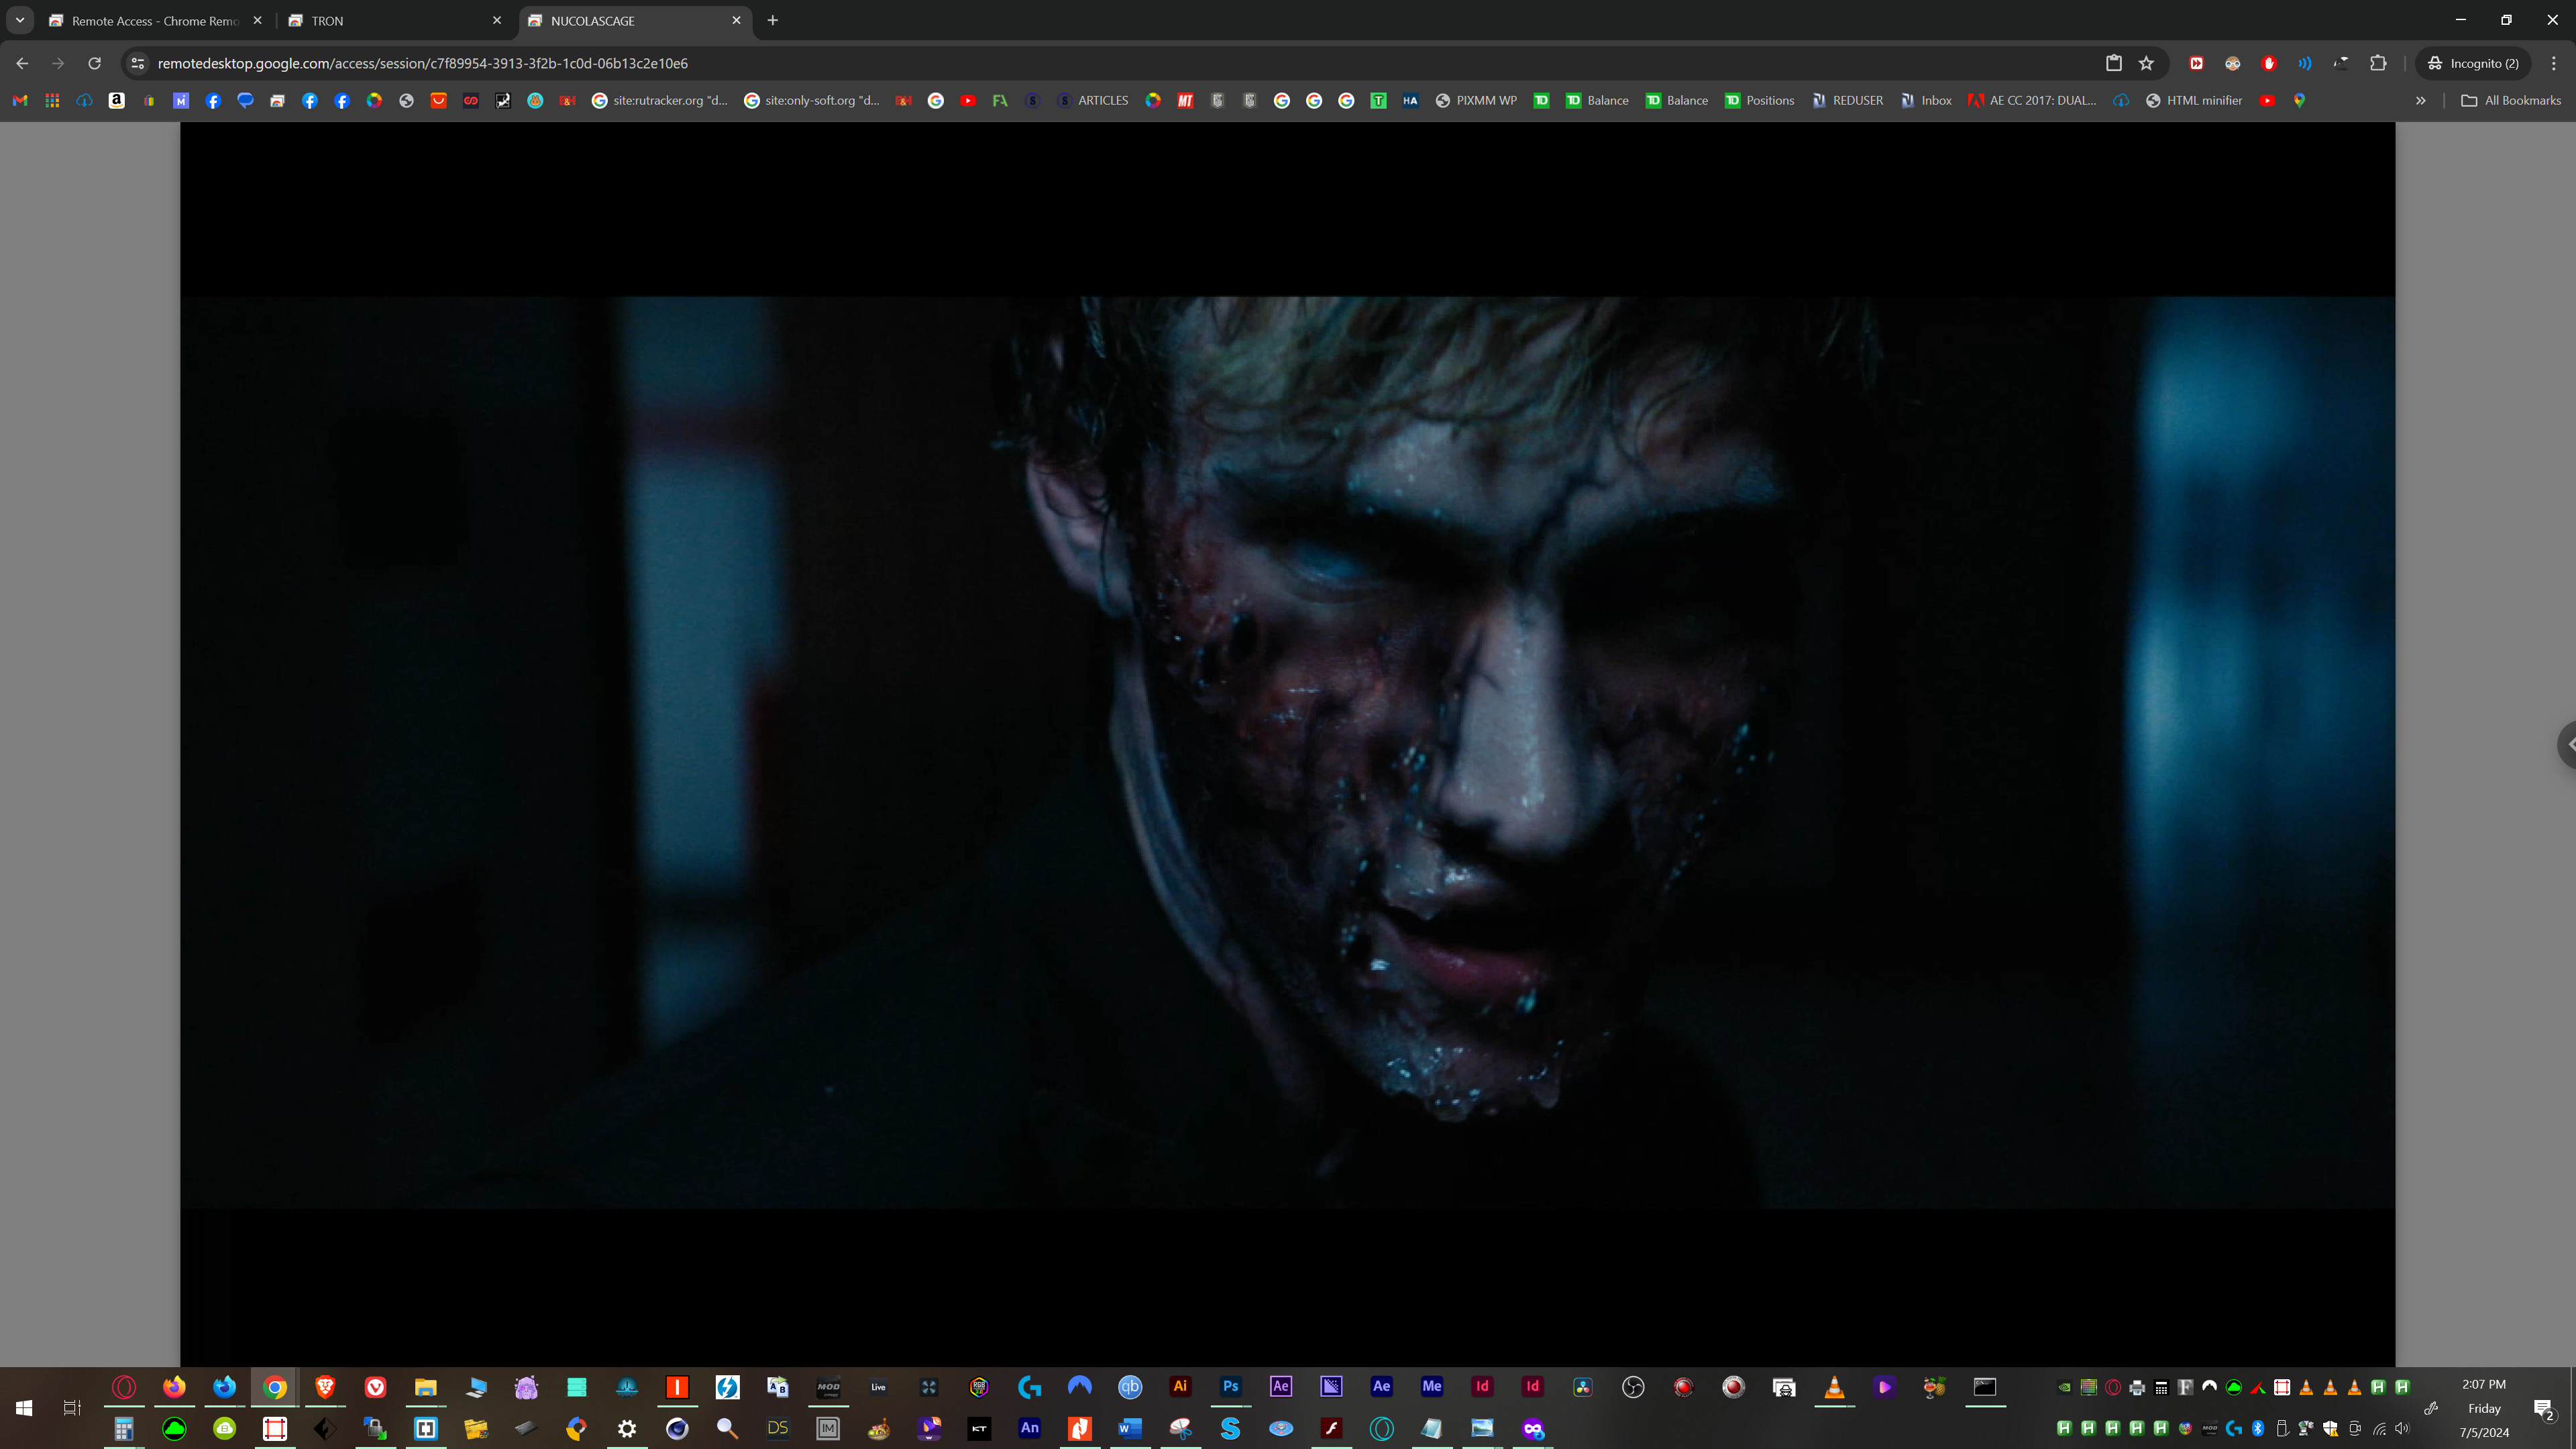
Task: Open the Chrome tab search dropdown
Action: (19, 20)
